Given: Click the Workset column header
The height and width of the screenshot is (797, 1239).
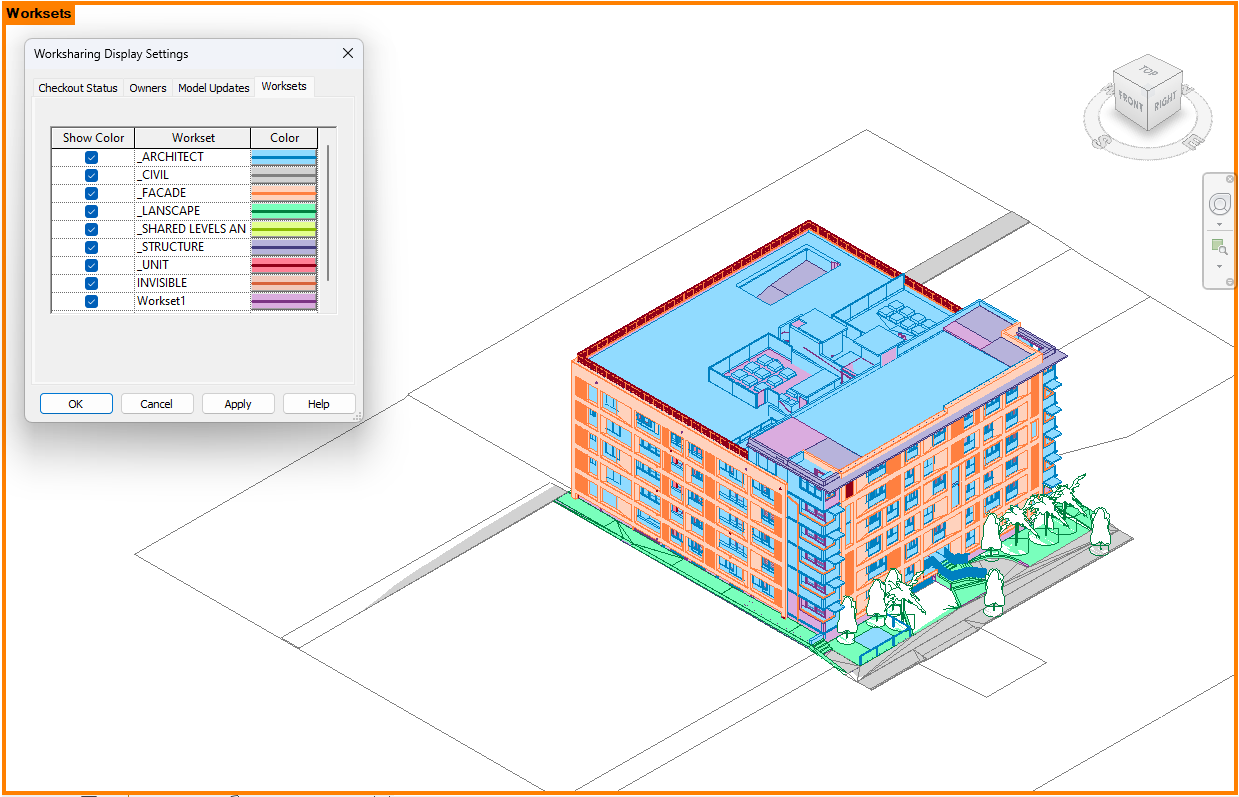Looking at the screenshot, I should (193, 138).
